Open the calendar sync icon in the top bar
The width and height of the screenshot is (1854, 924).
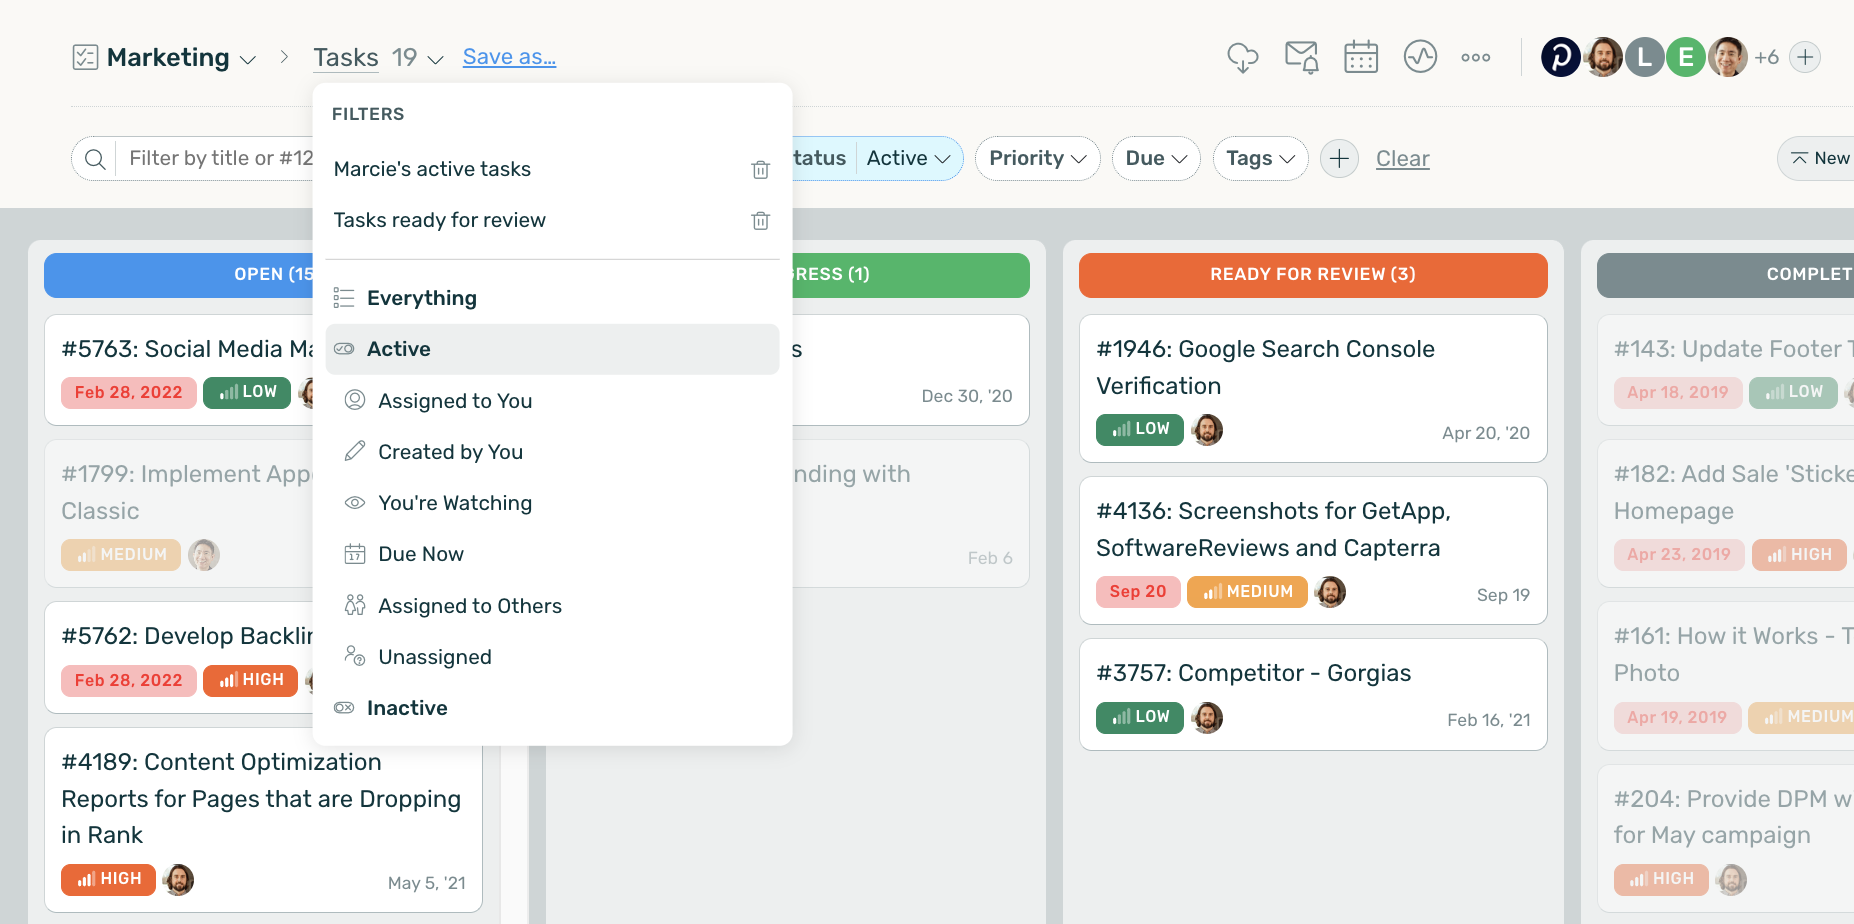[x=1360, y=57]
